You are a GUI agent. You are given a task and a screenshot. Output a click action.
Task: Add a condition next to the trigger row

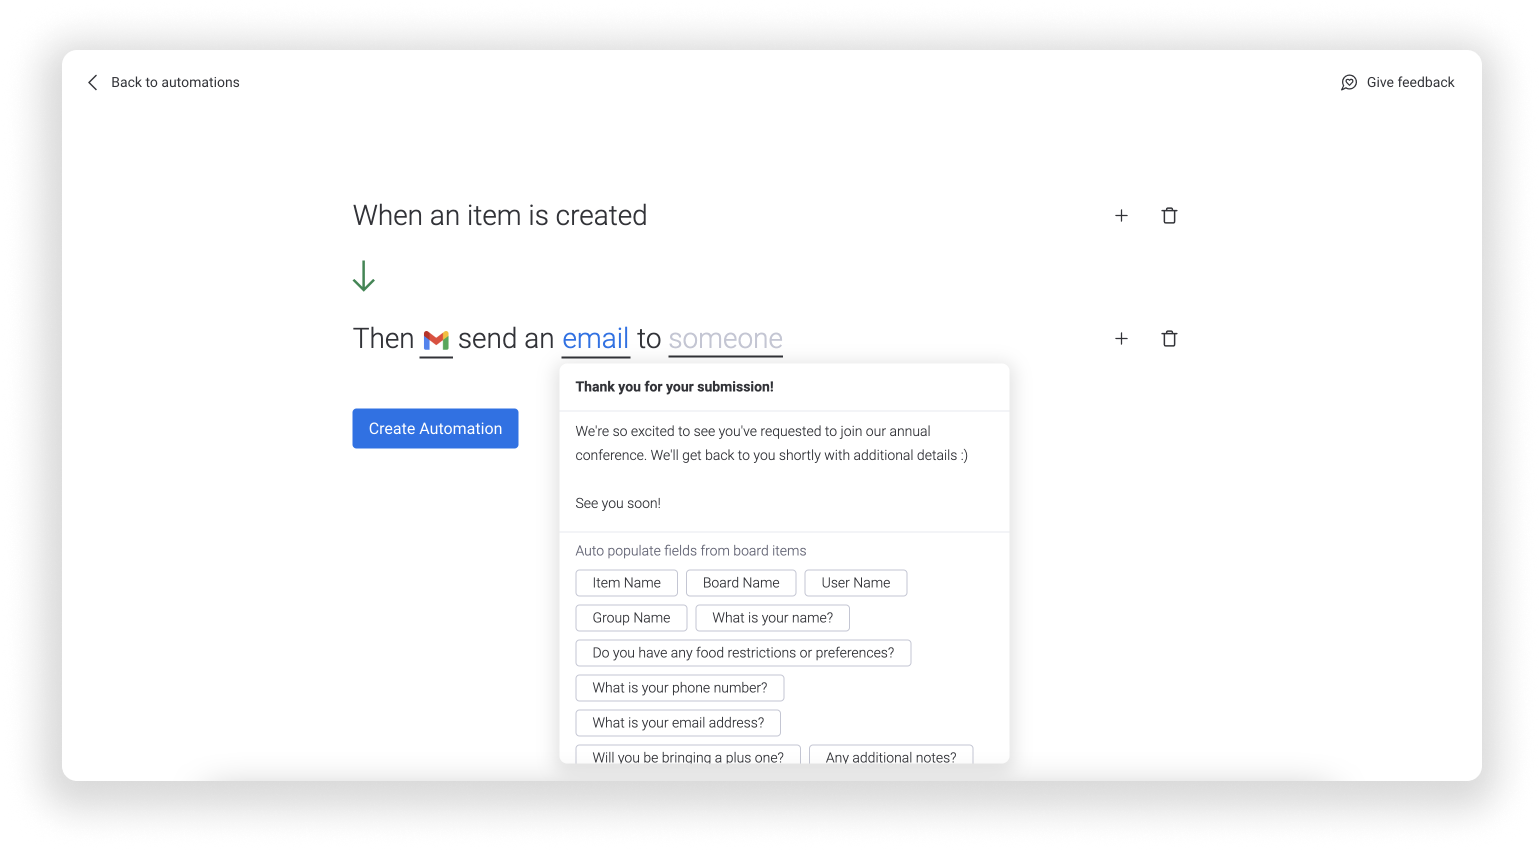pyautogui.click(x=1121, y=216)
